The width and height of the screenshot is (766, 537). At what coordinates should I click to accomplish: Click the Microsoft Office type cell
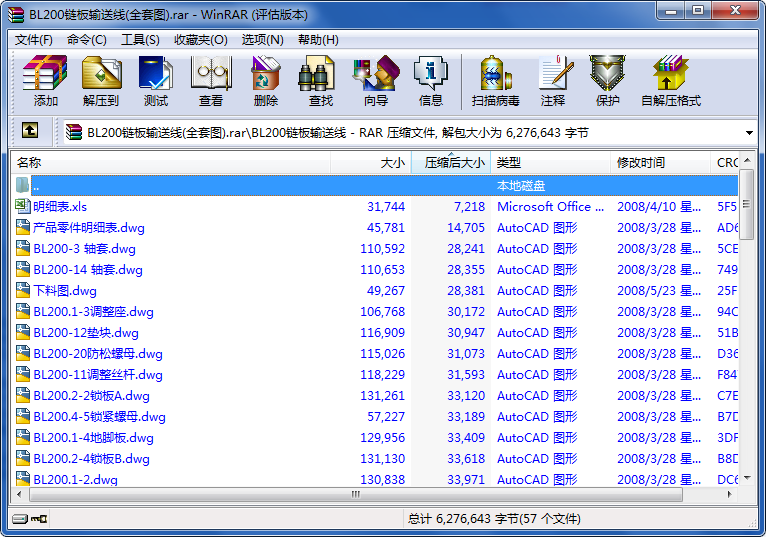[x=551, y=207]
